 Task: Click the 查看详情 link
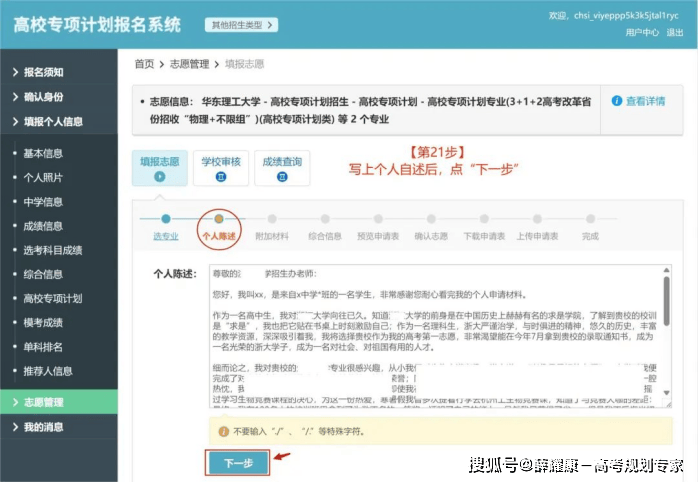(x=645, y=101)
